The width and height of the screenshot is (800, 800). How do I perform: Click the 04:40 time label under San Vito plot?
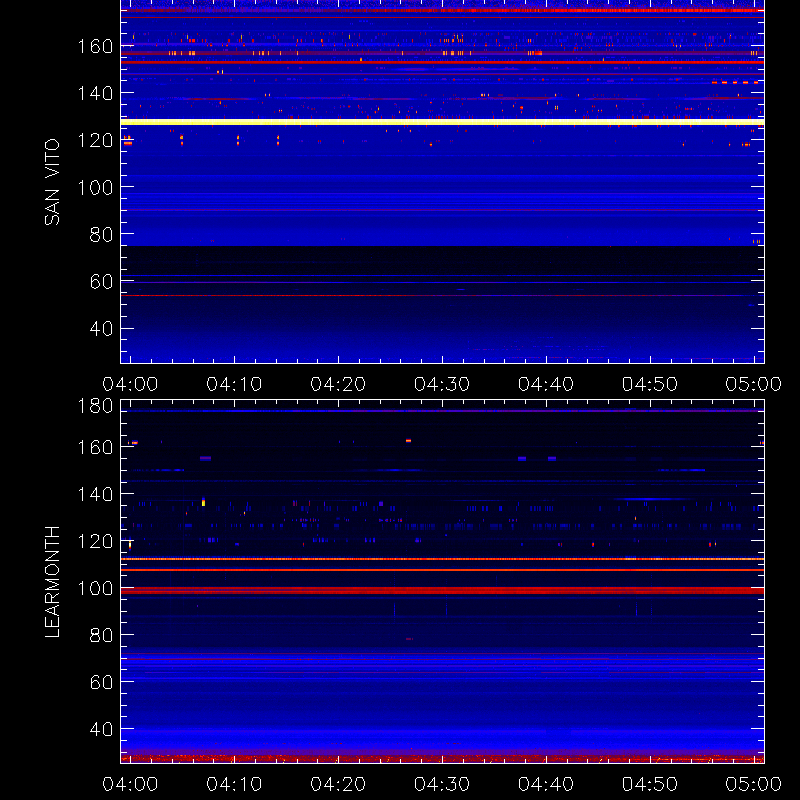[546, 384]
